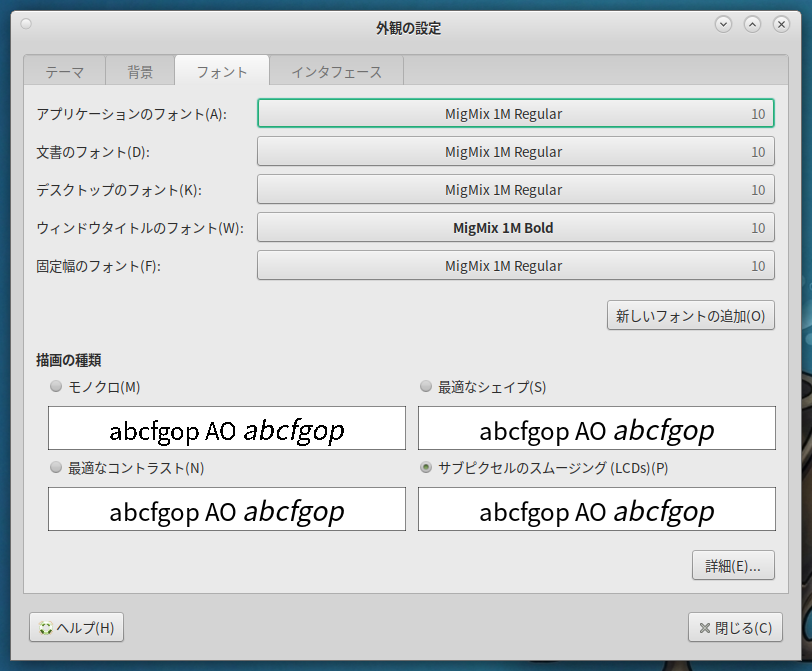The image size is (812, 671).
Task: Go to the インタフェース tab
Action: coord(337,71)
